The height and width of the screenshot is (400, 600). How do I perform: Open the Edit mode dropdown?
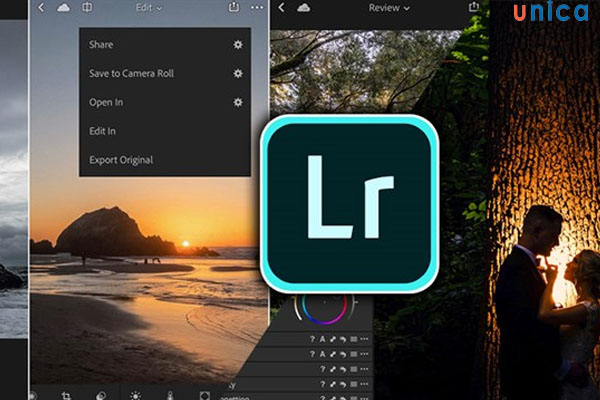149,8
